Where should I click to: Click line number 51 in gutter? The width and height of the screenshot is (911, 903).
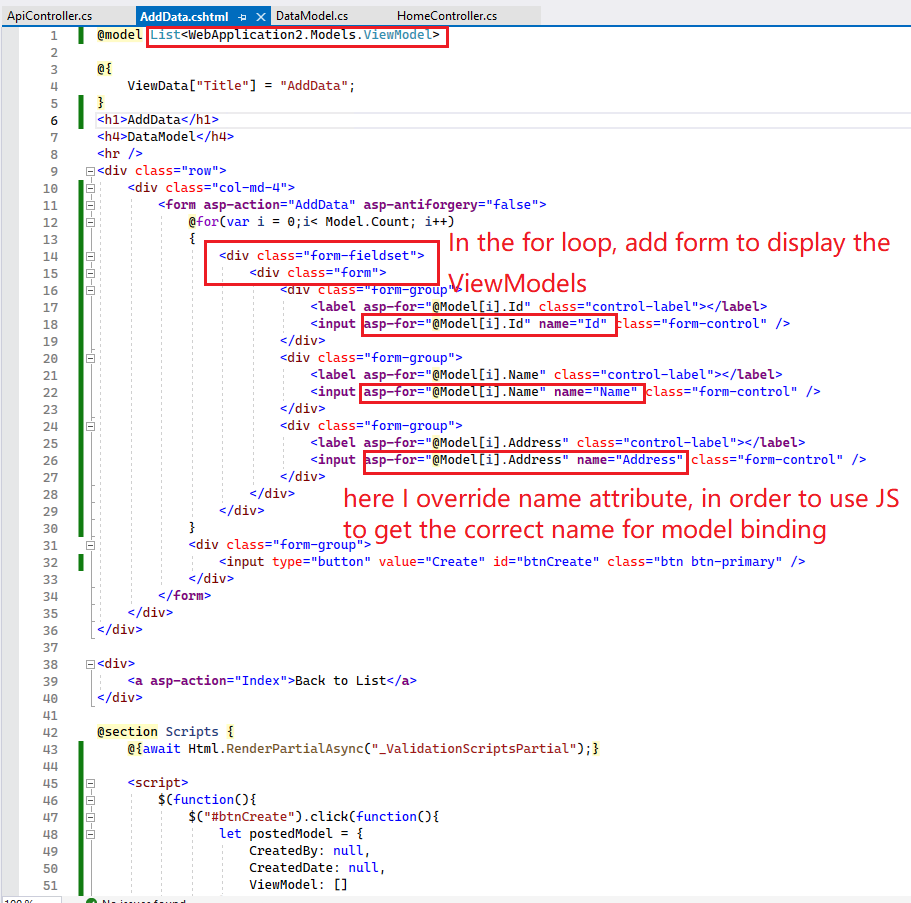point(51,885)
